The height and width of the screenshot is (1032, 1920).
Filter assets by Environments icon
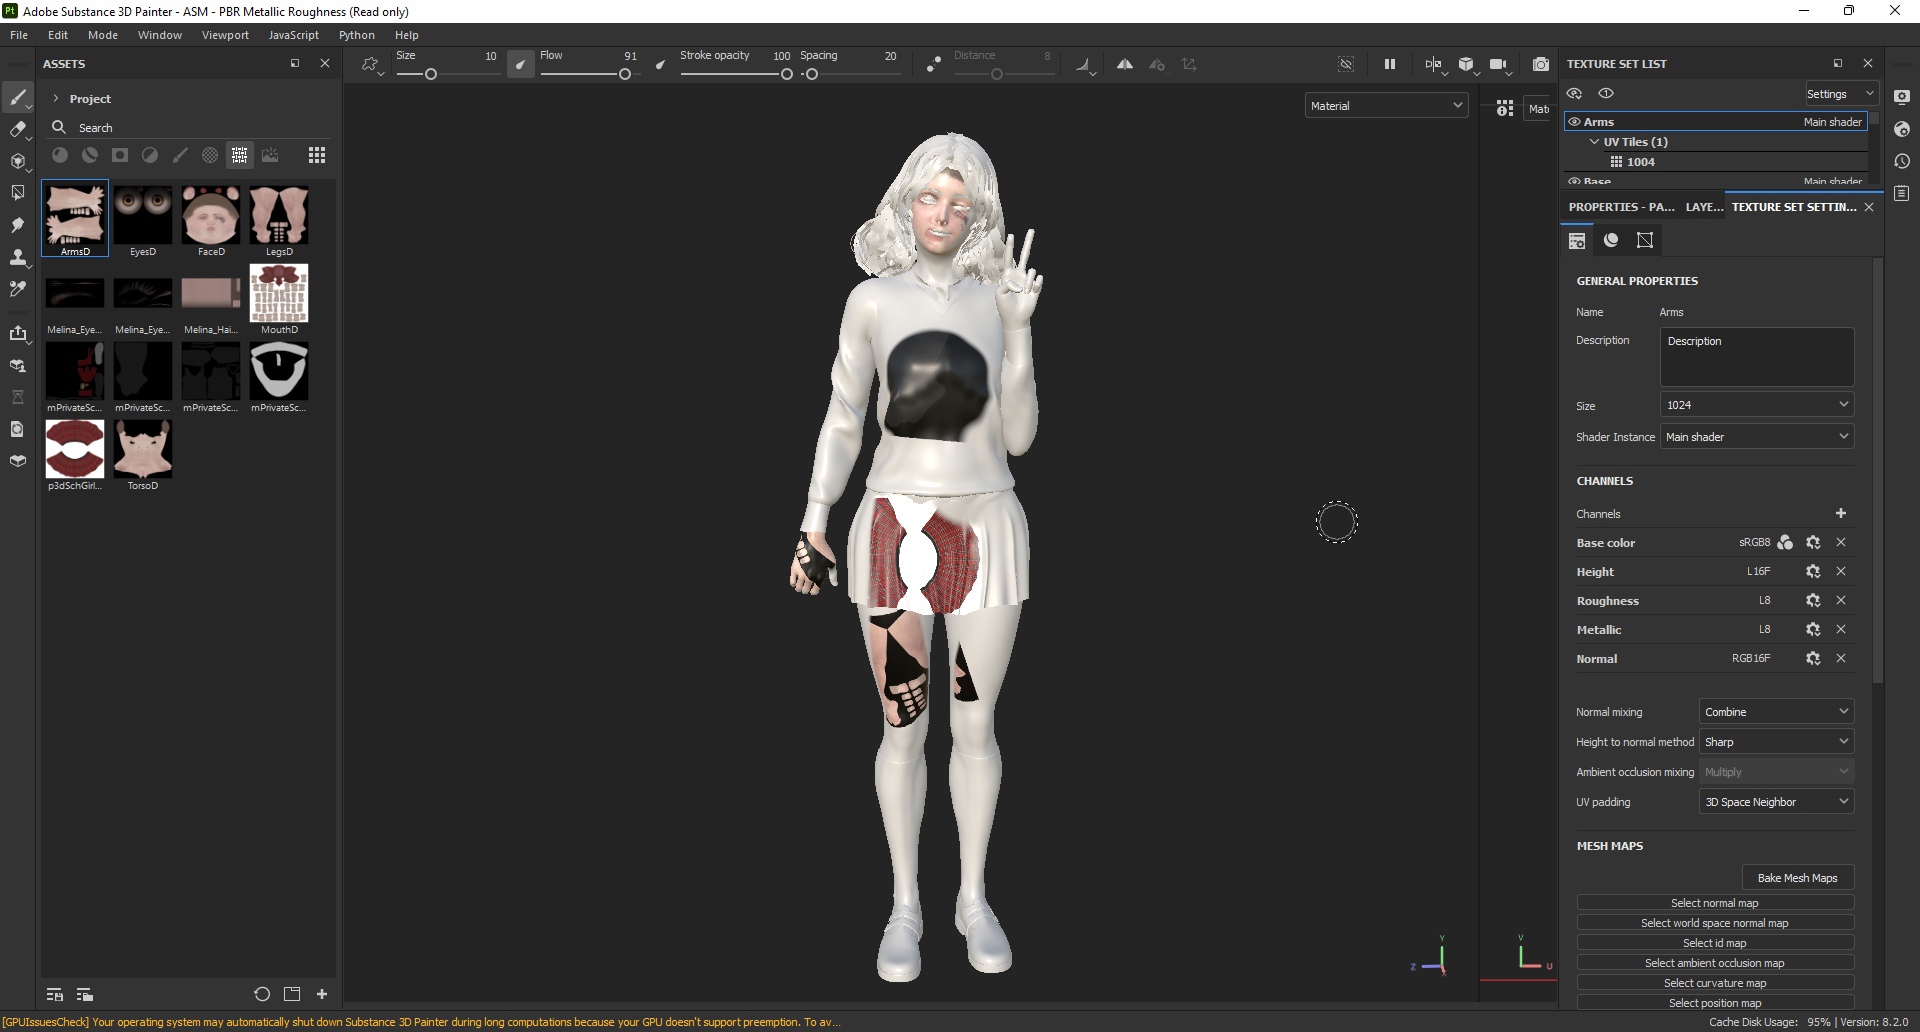270,155
